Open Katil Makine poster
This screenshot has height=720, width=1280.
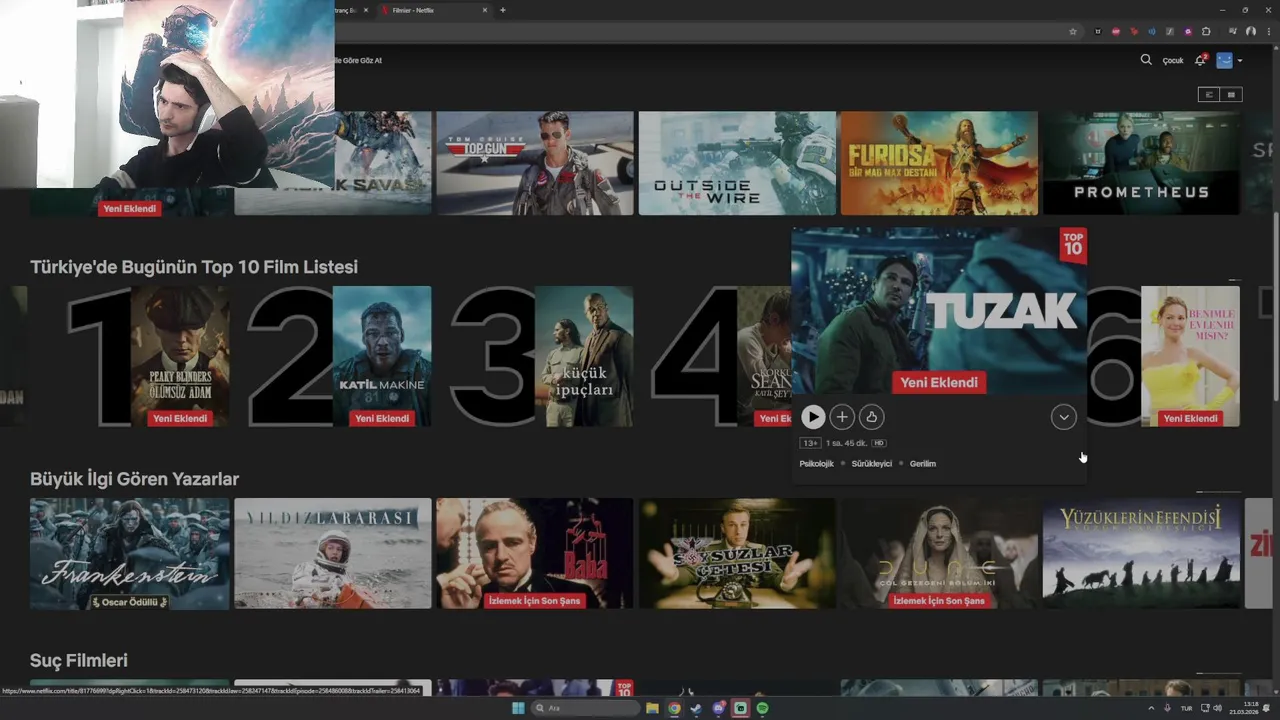click(382, 357)
